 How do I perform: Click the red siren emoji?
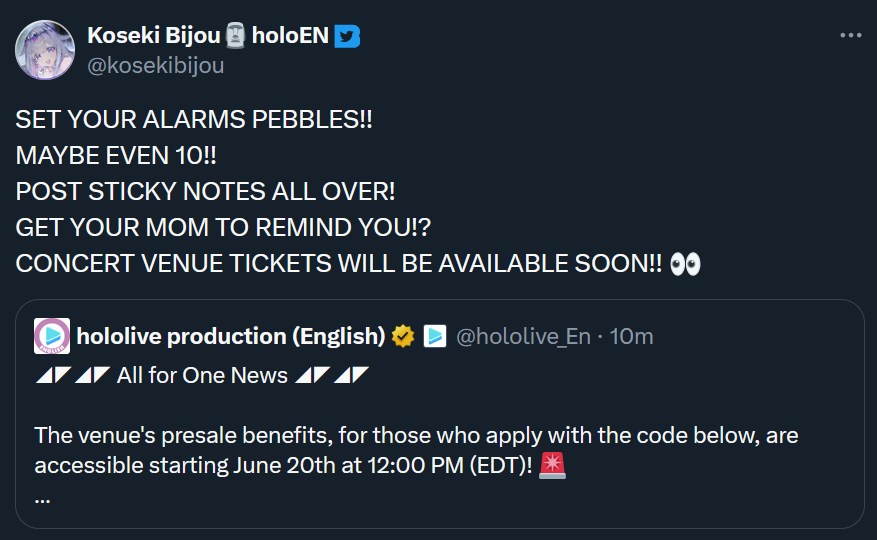[552, 465]
